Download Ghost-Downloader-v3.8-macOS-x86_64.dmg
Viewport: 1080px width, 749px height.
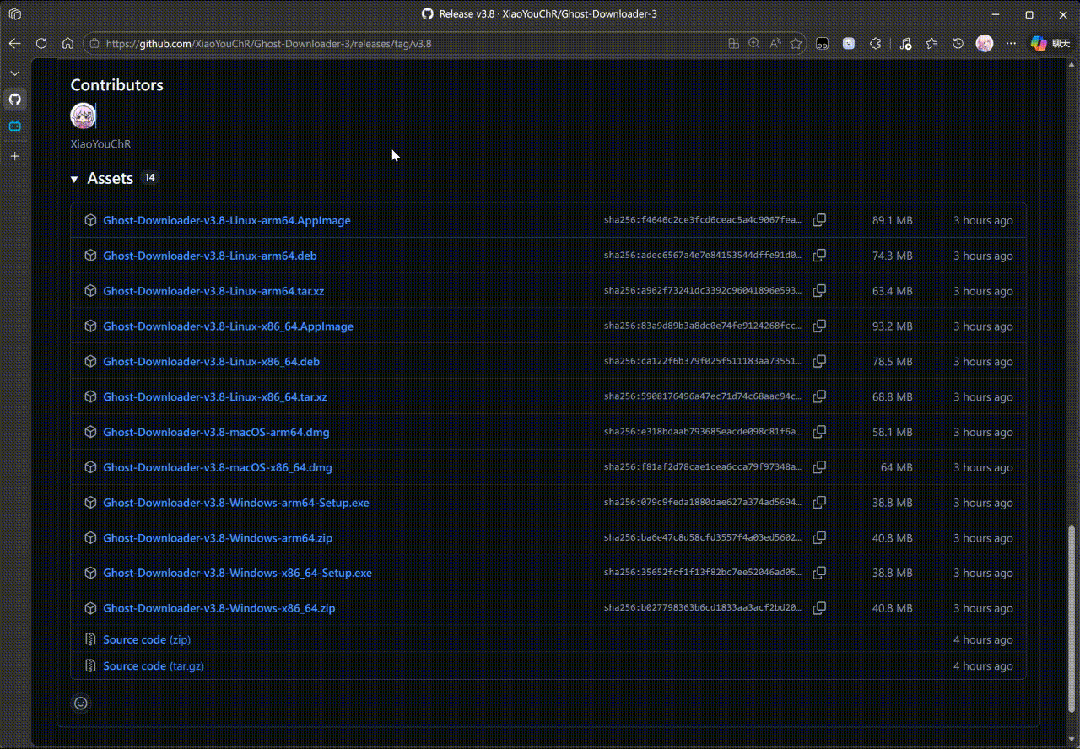click(218, 467)
